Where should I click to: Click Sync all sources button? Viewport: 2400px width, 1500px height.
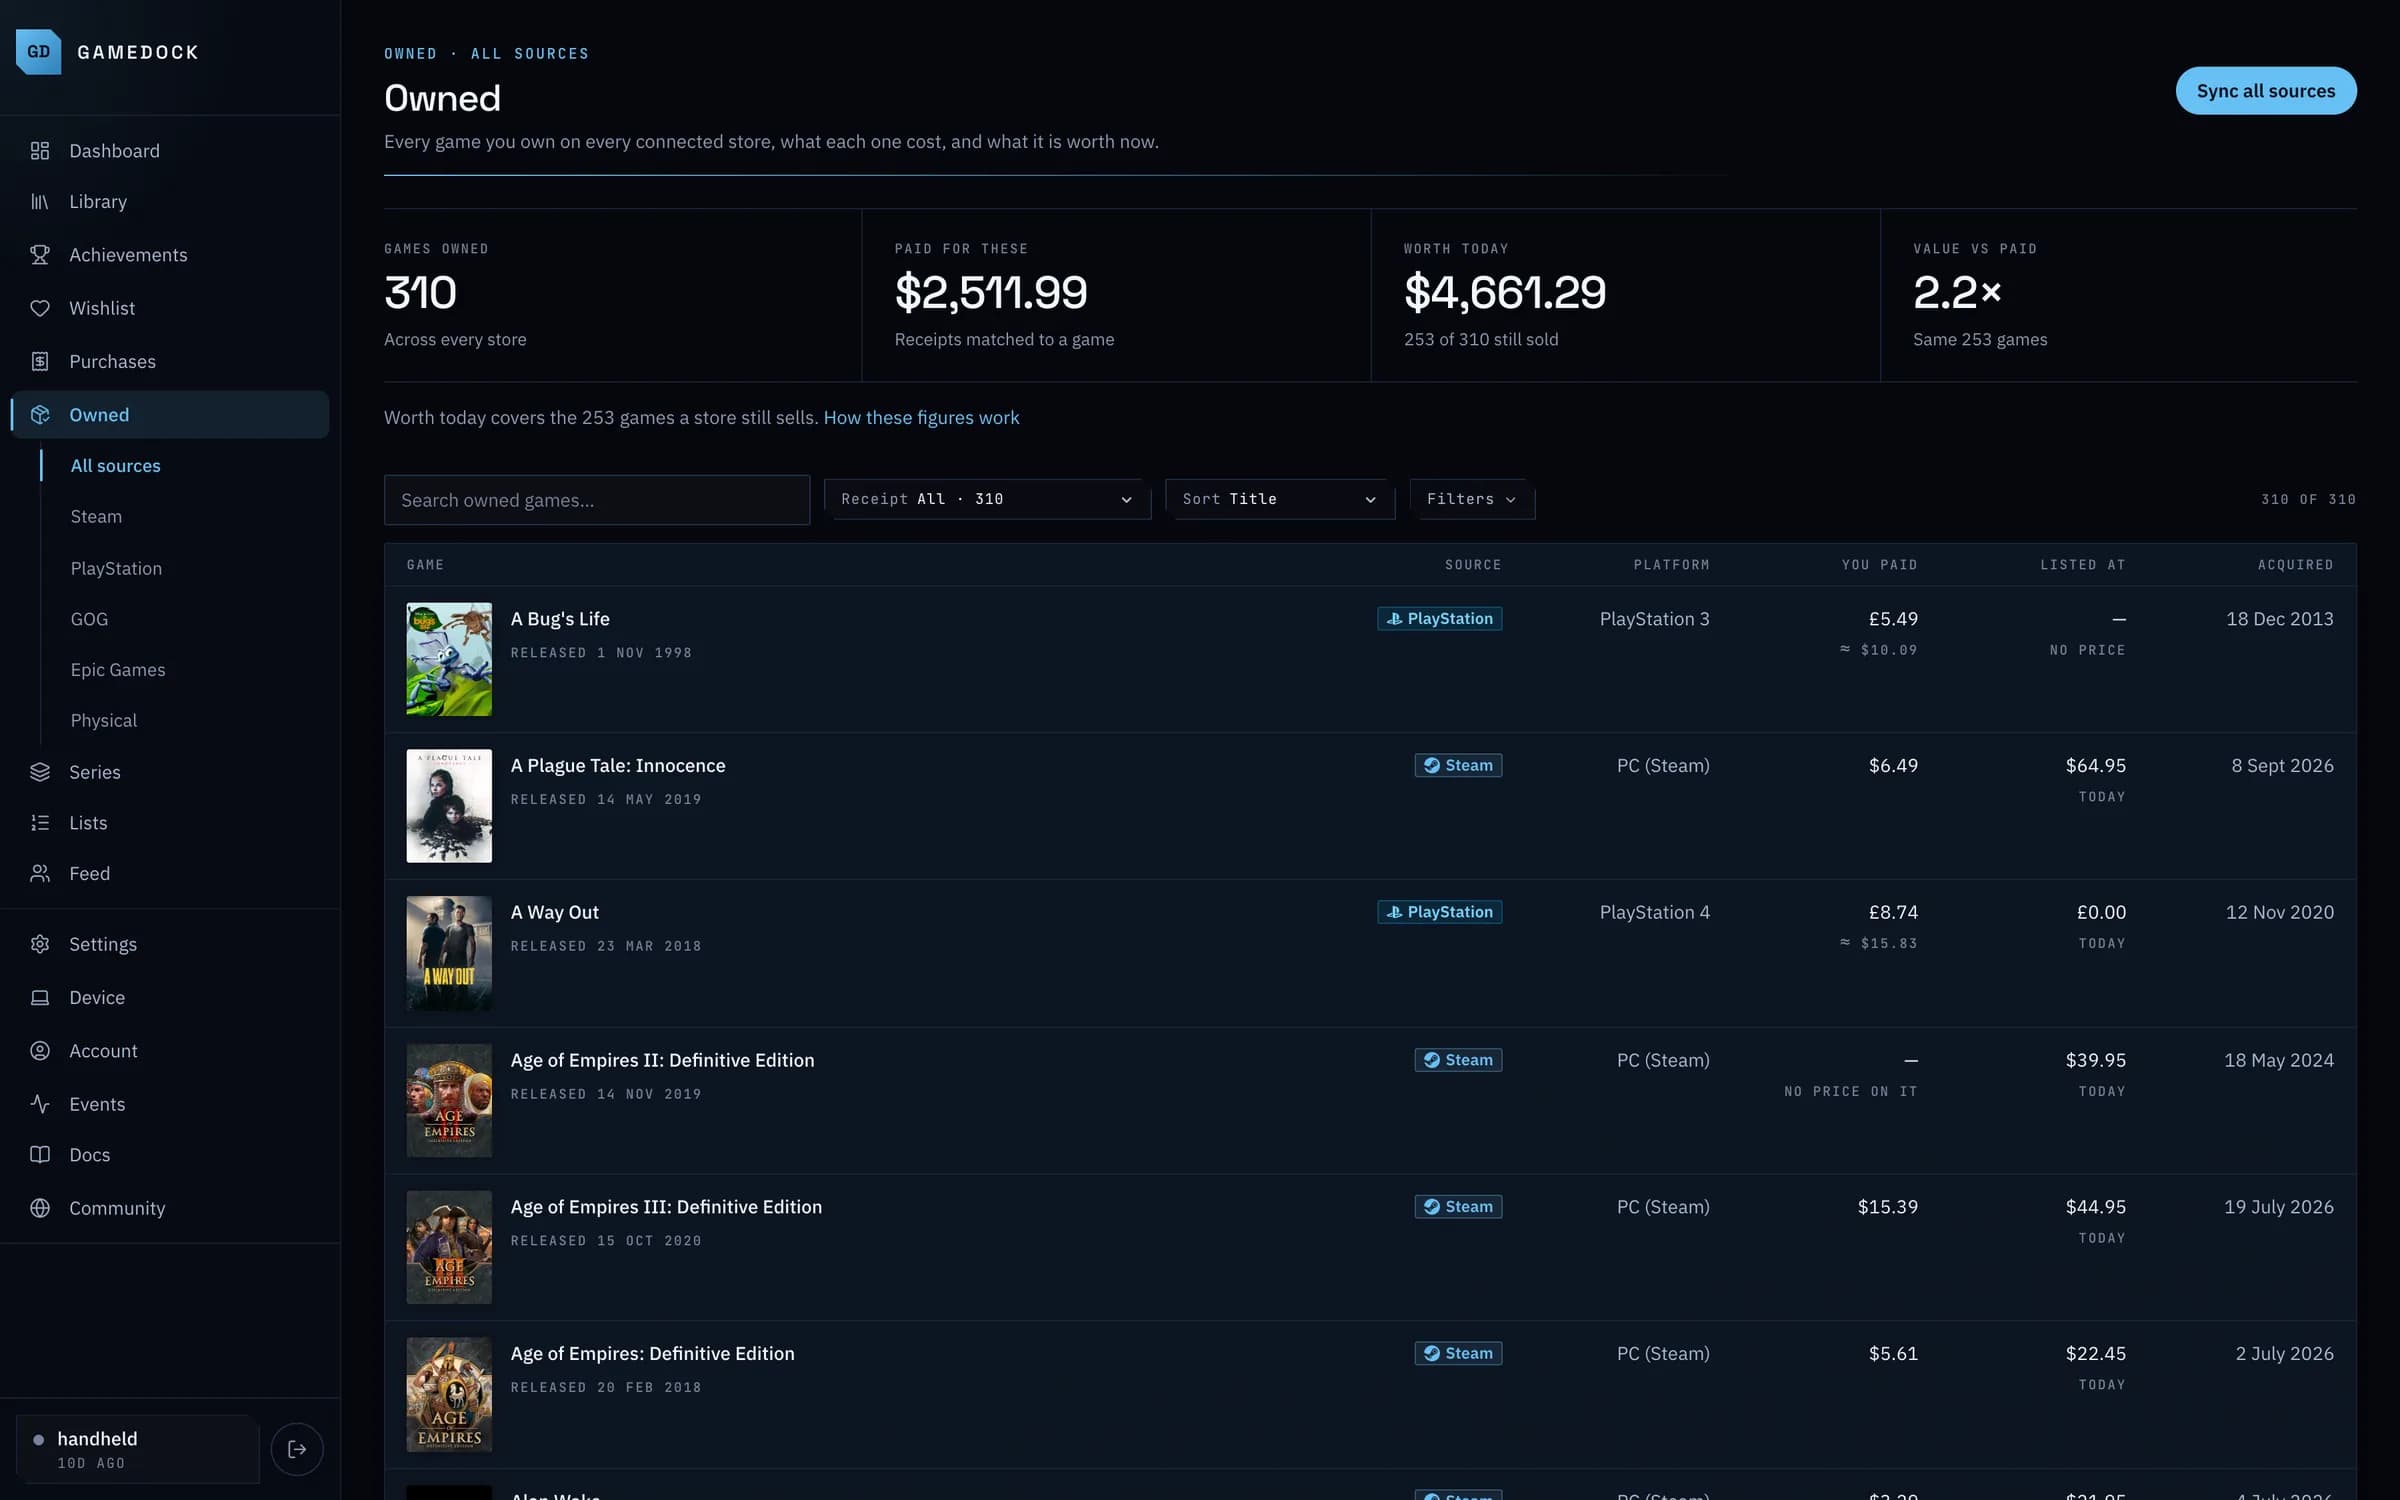(2266, 91)
